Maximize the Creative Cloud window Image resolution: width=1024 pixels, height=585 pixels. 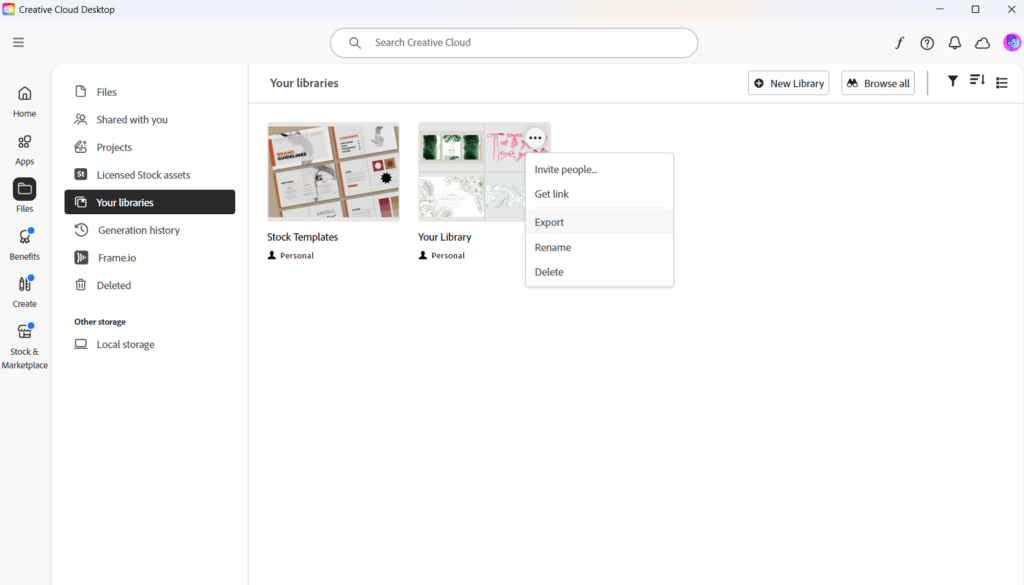976,9
